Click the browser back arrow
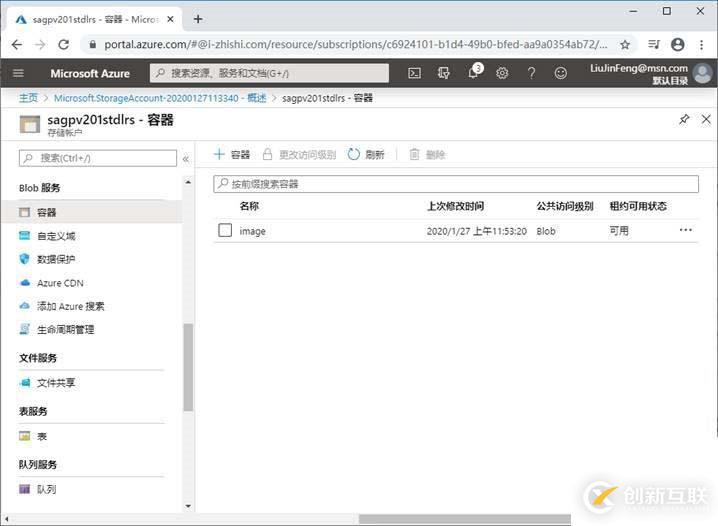718x526 pixels. click(16, 44)
